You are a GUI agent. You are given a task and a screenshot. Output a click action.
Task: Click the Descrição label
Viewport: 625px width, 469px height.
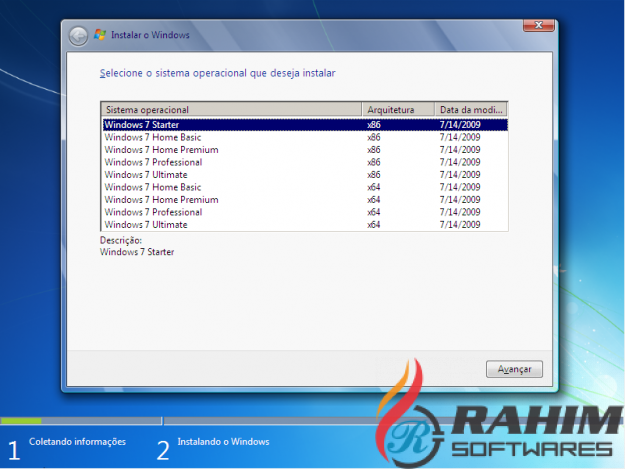[x=121, y=240]
